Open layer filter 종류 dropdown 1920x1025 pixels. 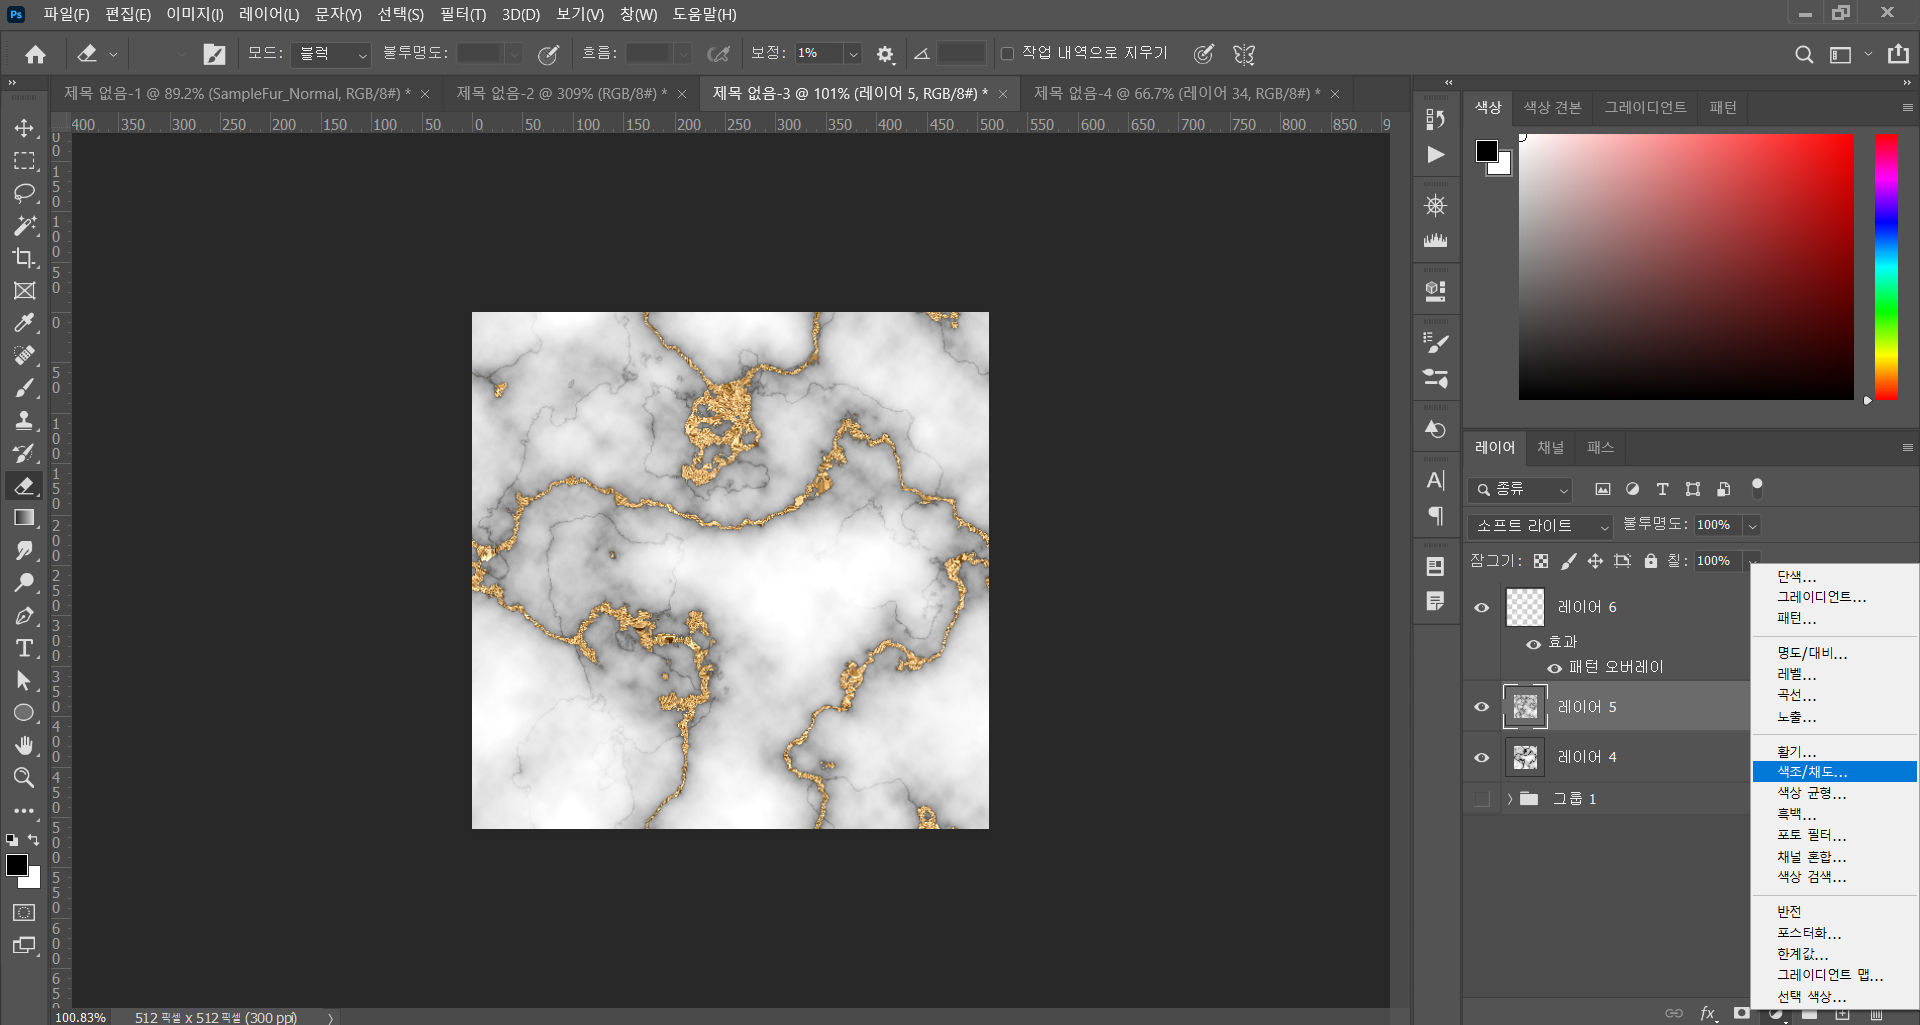click(1520, 489)
